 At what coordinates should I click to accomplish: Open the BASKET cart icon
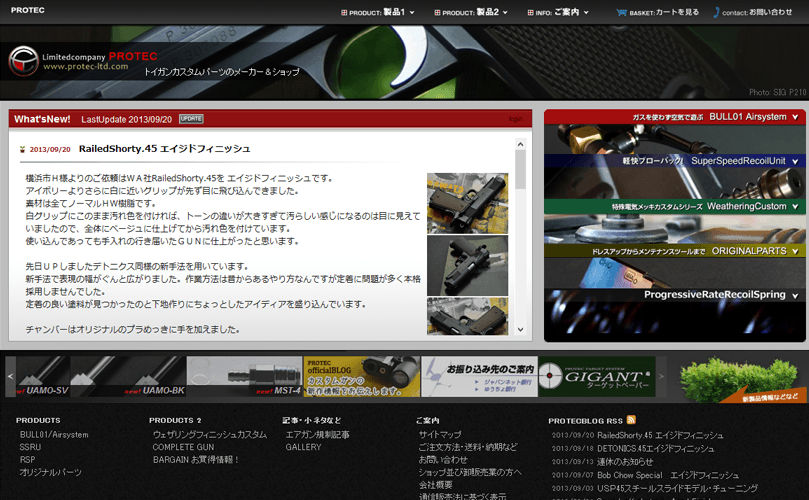click(x=621, y=12)
